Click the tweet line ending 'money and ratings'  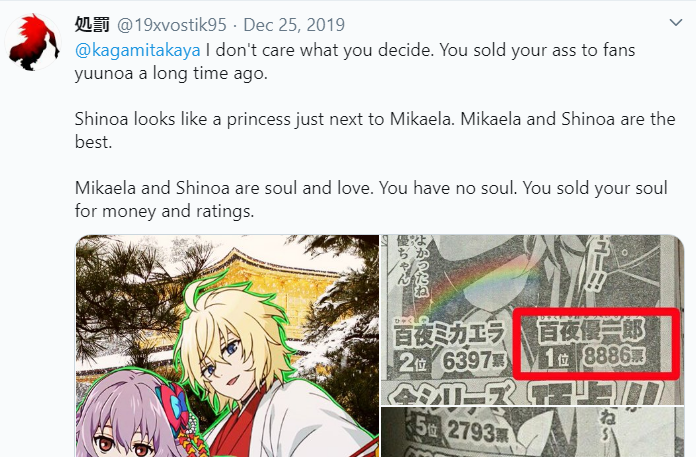(164, 211)
